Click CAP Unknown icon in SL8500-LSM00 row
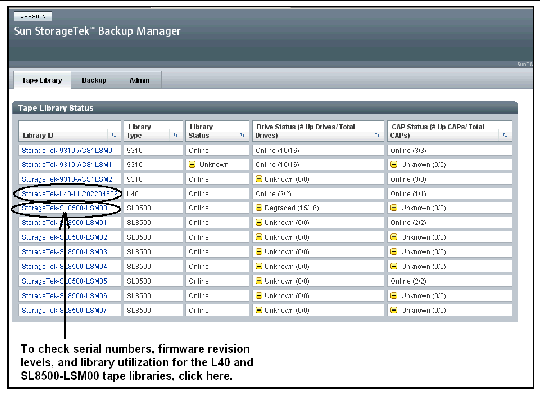Screen dimensions: 540x394 (x=393, y=208)
